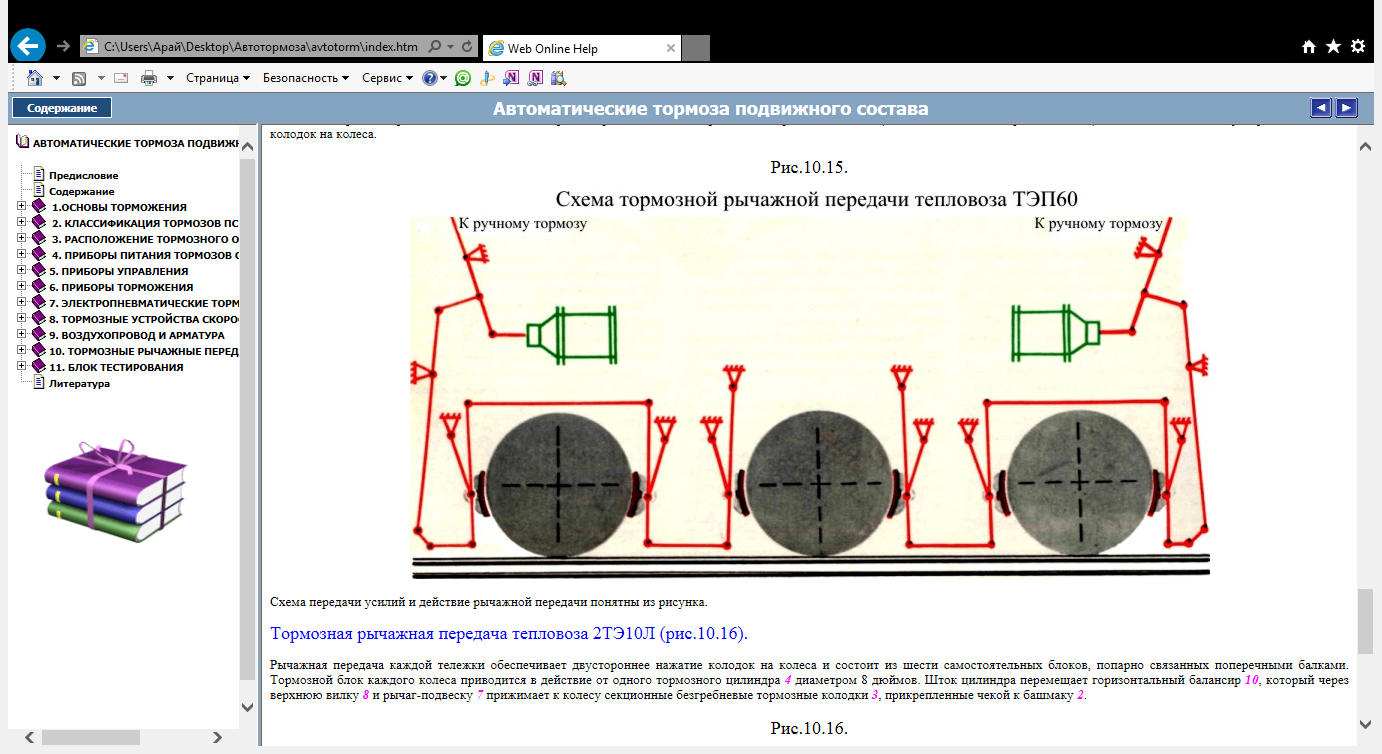The image size is (1382, 754).
Task: Click the home page toolbar icon
Action: coord(35,77)
